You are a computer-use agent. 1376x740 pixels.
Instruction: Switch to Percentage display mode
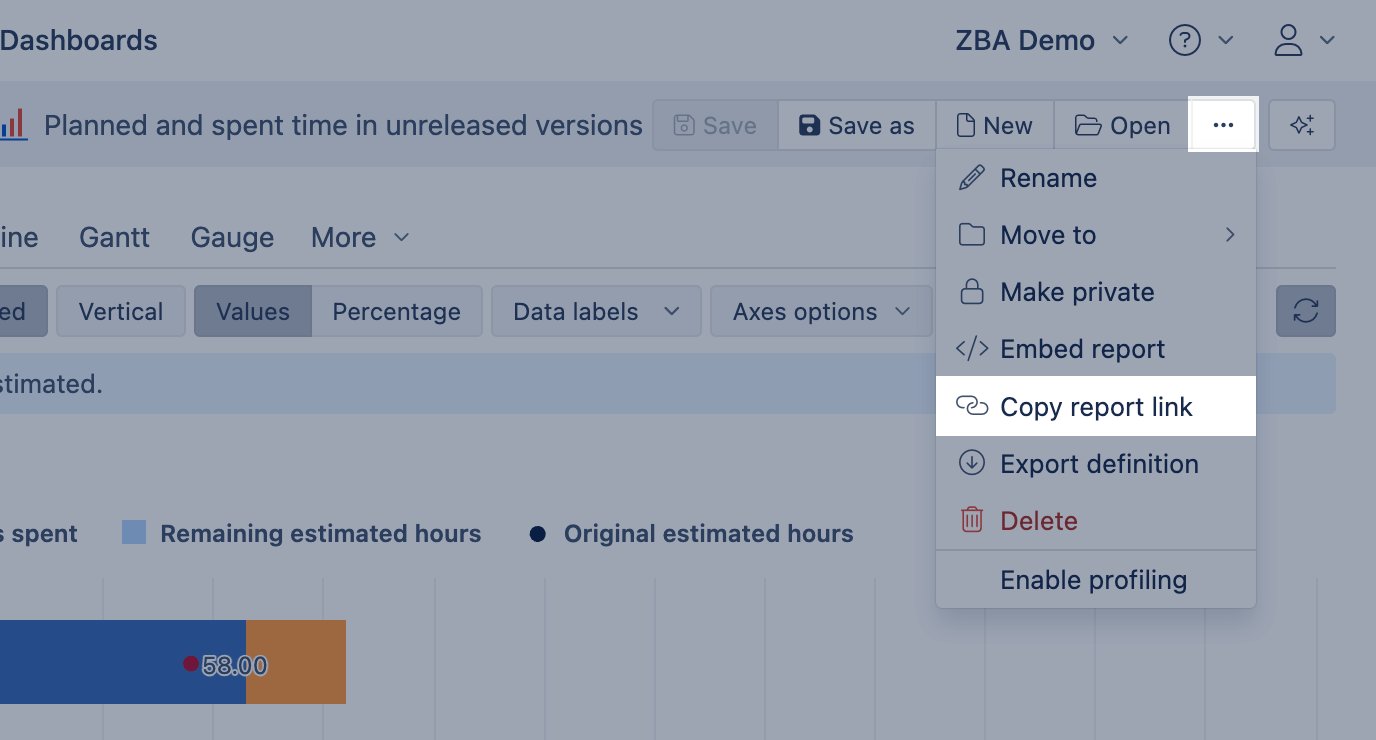pos(396,311)
